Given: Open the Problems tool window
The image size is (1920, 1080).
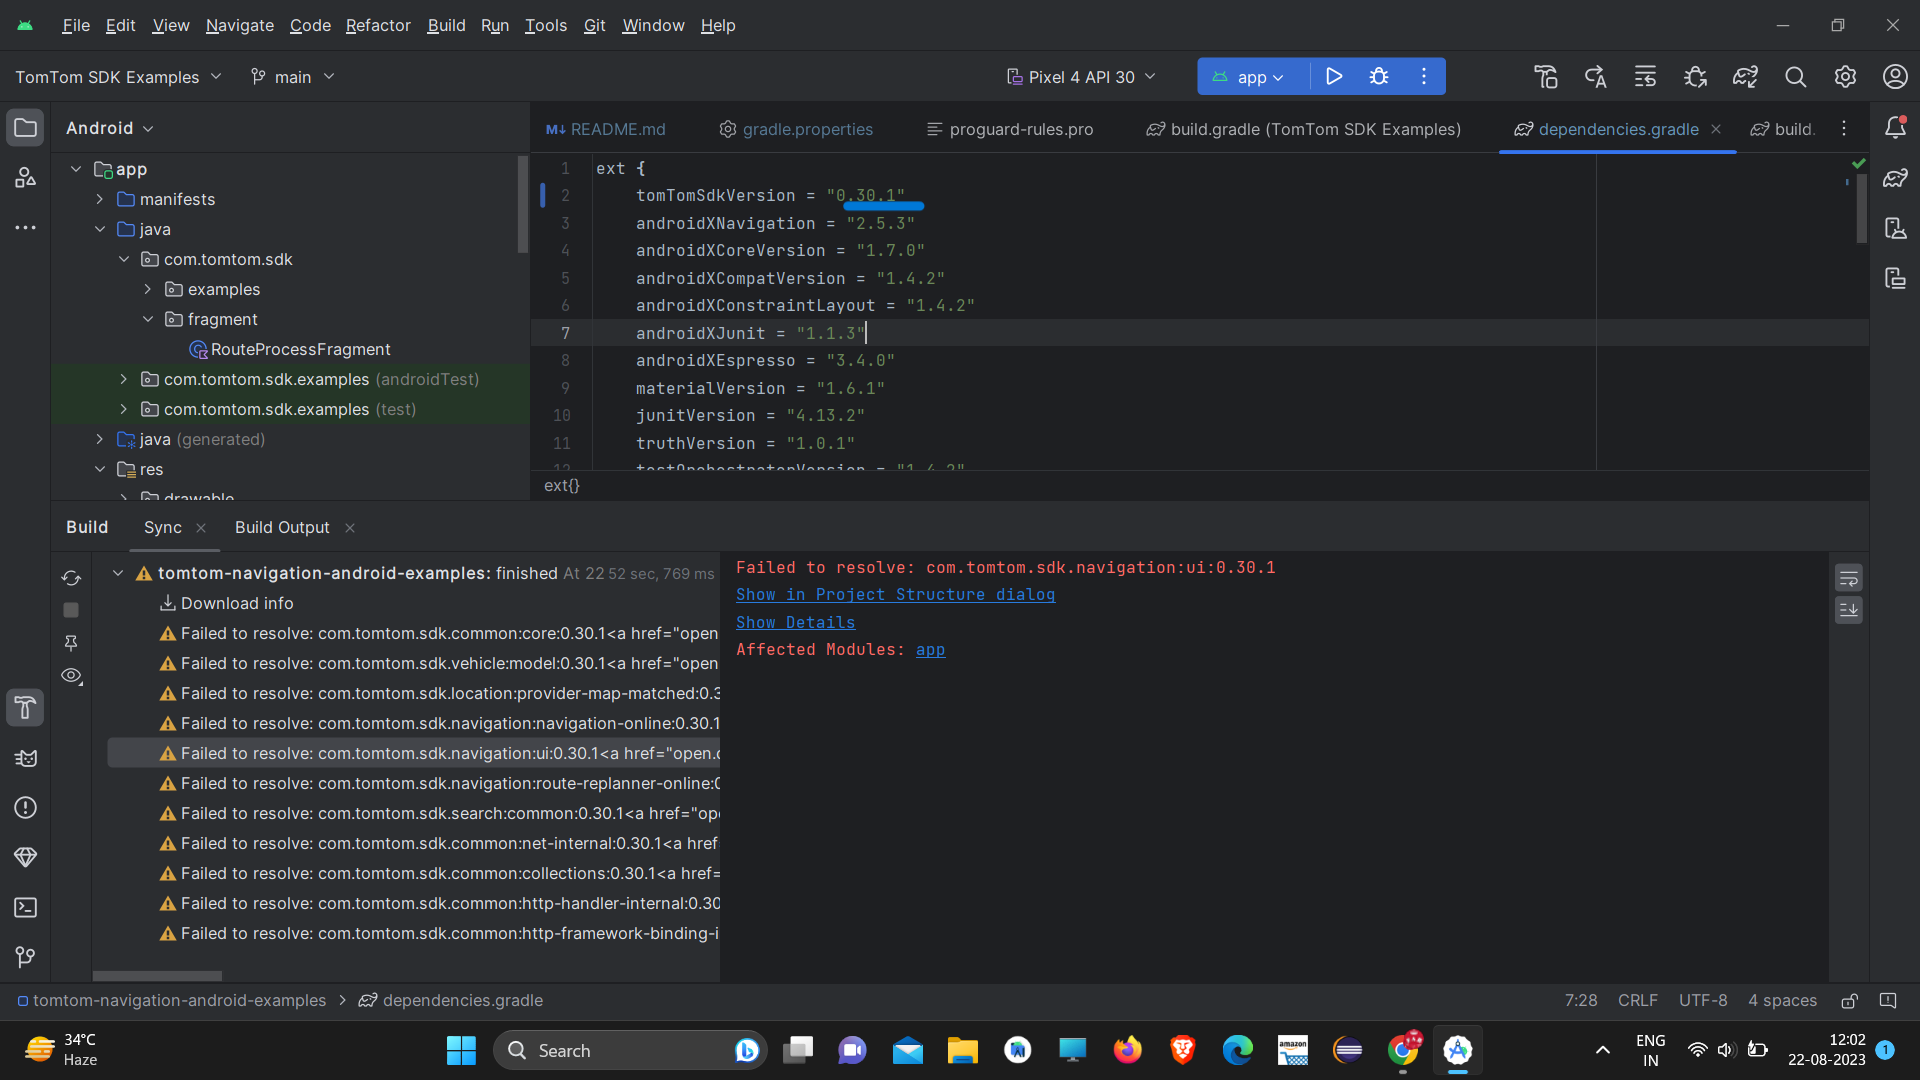Looking at the screenshot, I should [x=25, y=808].
